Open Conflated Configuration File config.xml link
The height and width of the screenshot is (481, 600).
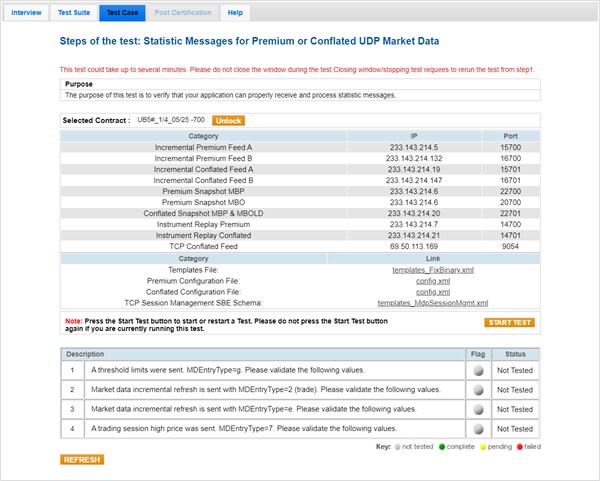433,292
